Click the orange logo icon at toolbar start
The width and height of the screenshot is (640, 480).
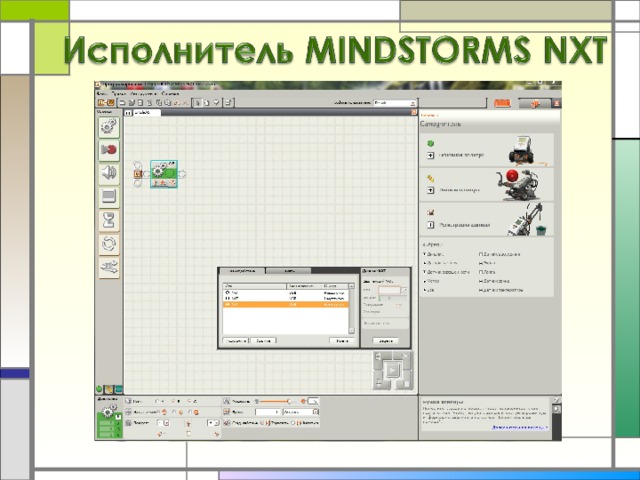pyautogui.click(x=106, y=103)
